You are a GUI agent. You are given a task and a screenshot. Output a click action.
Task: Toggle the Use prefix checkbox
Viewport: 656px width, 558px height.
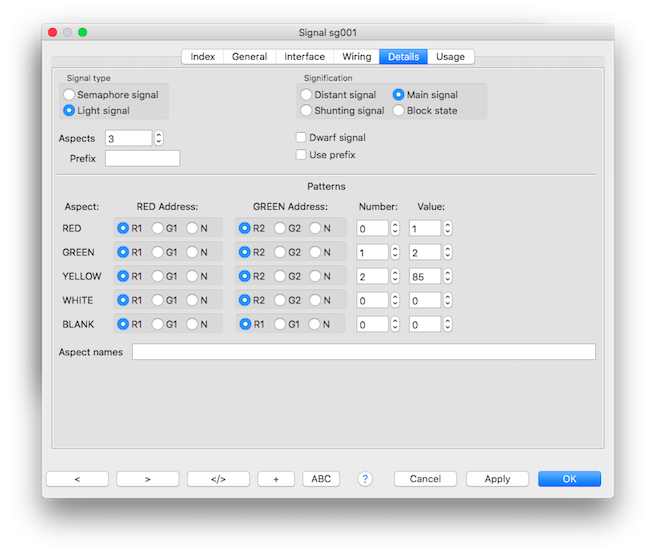pos(301,155)
